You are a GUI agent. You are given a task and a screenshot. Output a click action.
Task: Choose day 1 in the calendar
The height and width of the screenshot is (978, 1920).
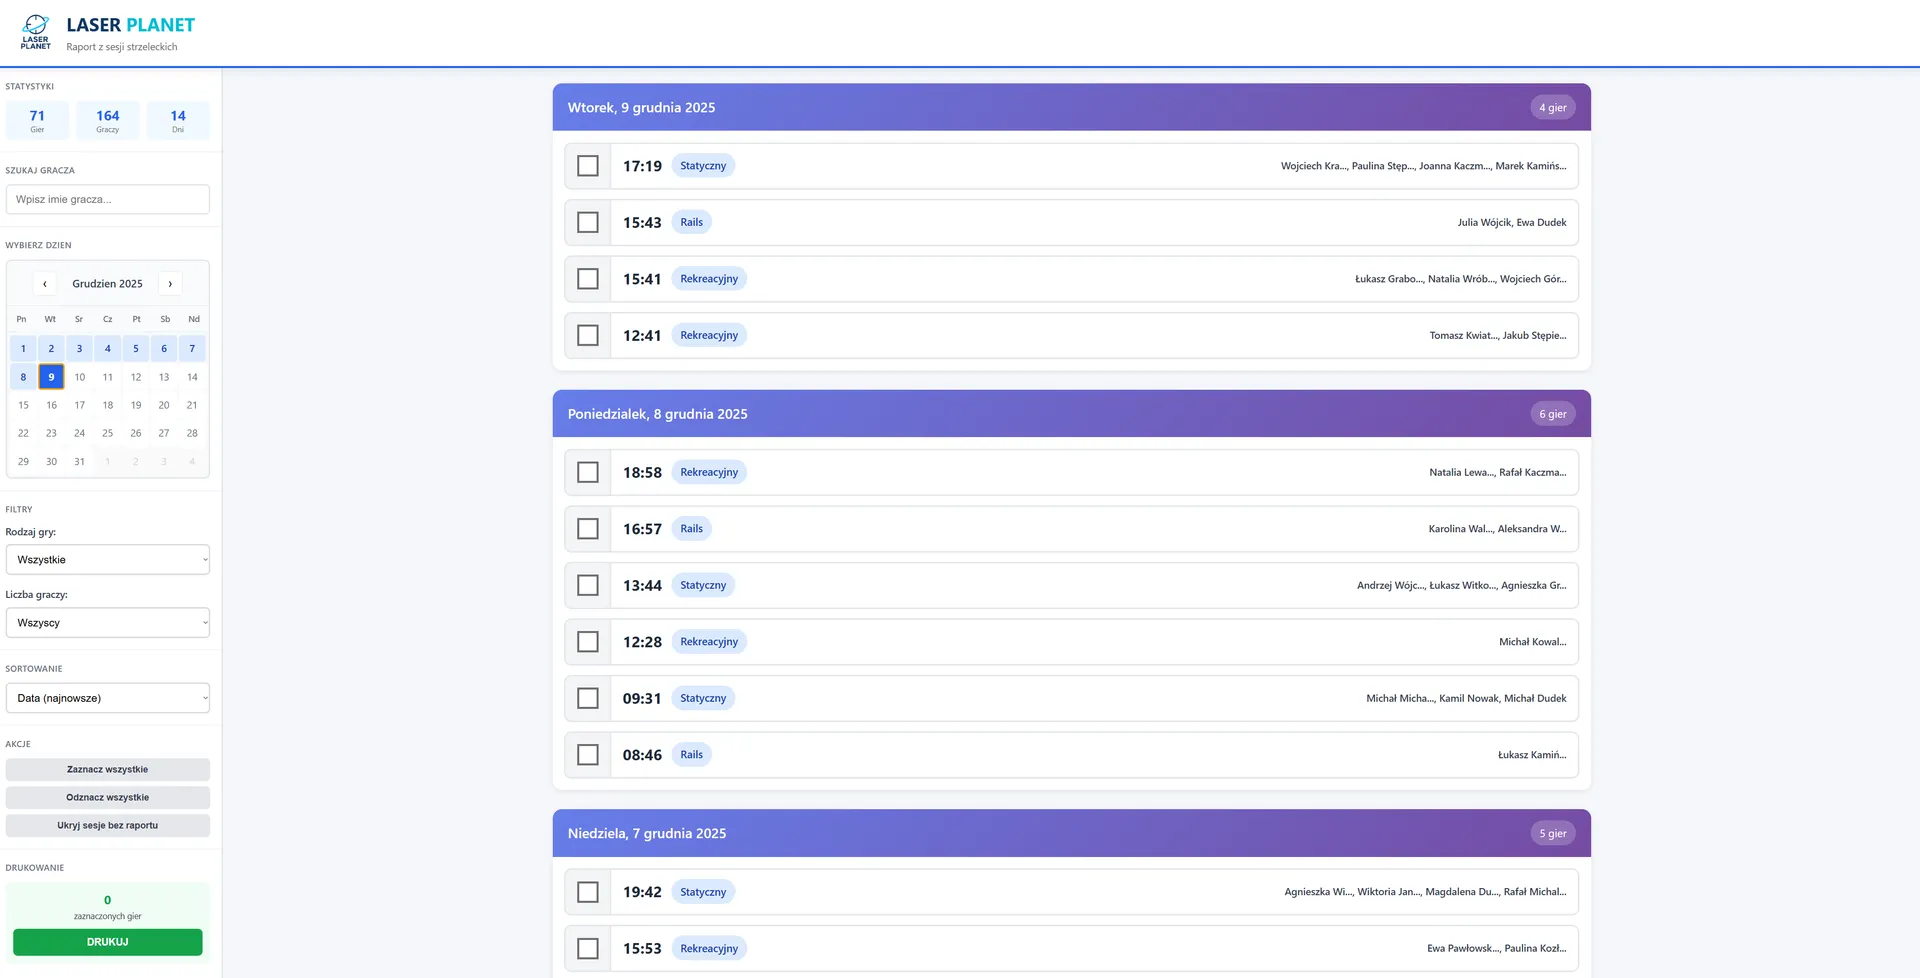coord(23,349)
